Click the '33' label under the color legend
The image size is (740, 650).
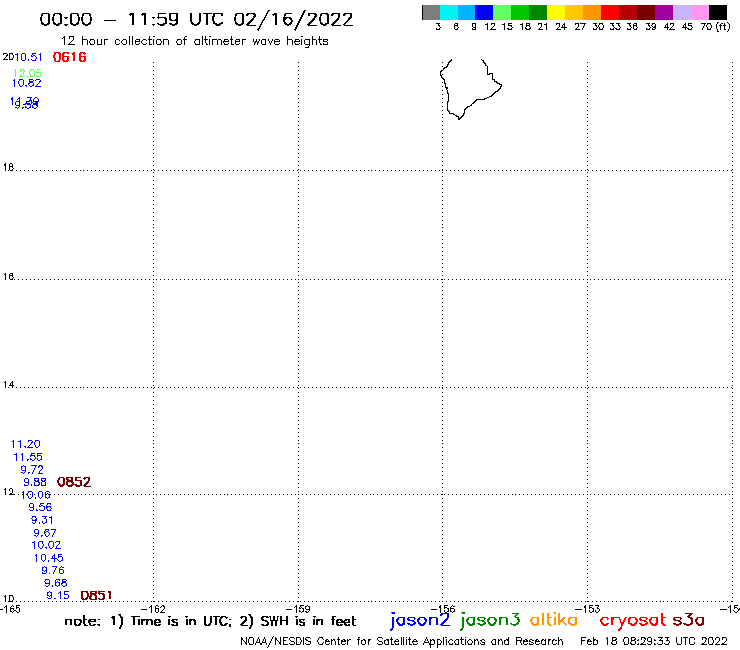click(615, 26)
